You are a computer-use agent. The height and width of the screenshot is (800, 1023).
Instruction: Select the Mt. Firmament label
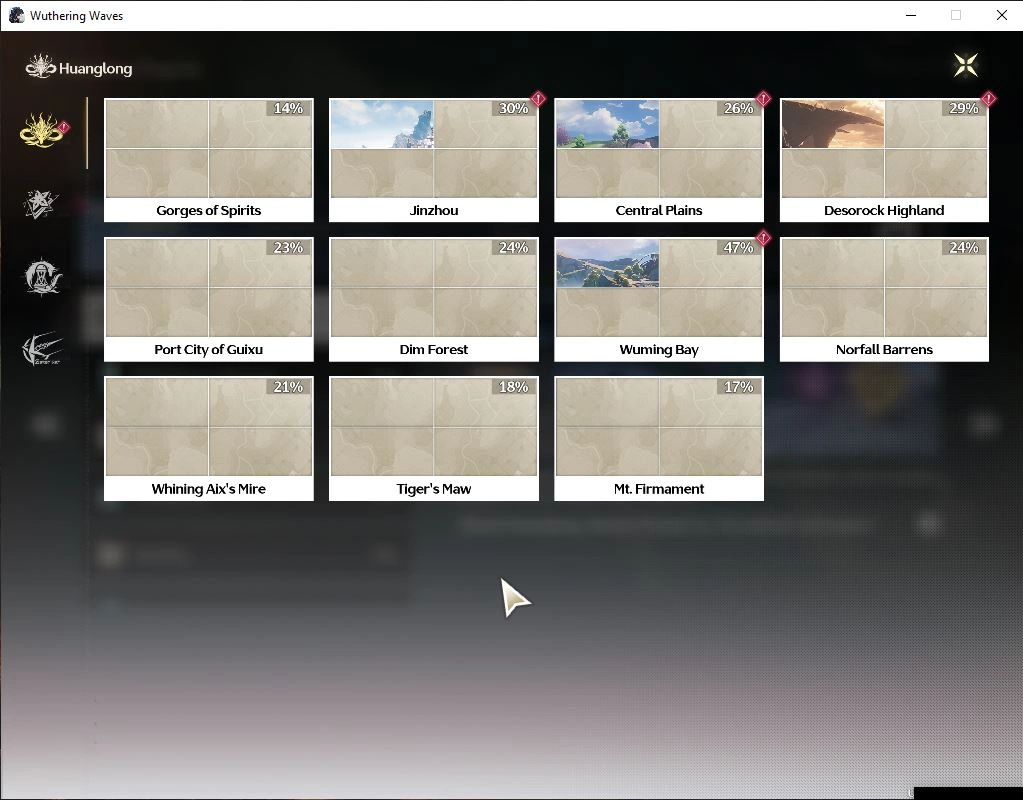coord(659,489)
